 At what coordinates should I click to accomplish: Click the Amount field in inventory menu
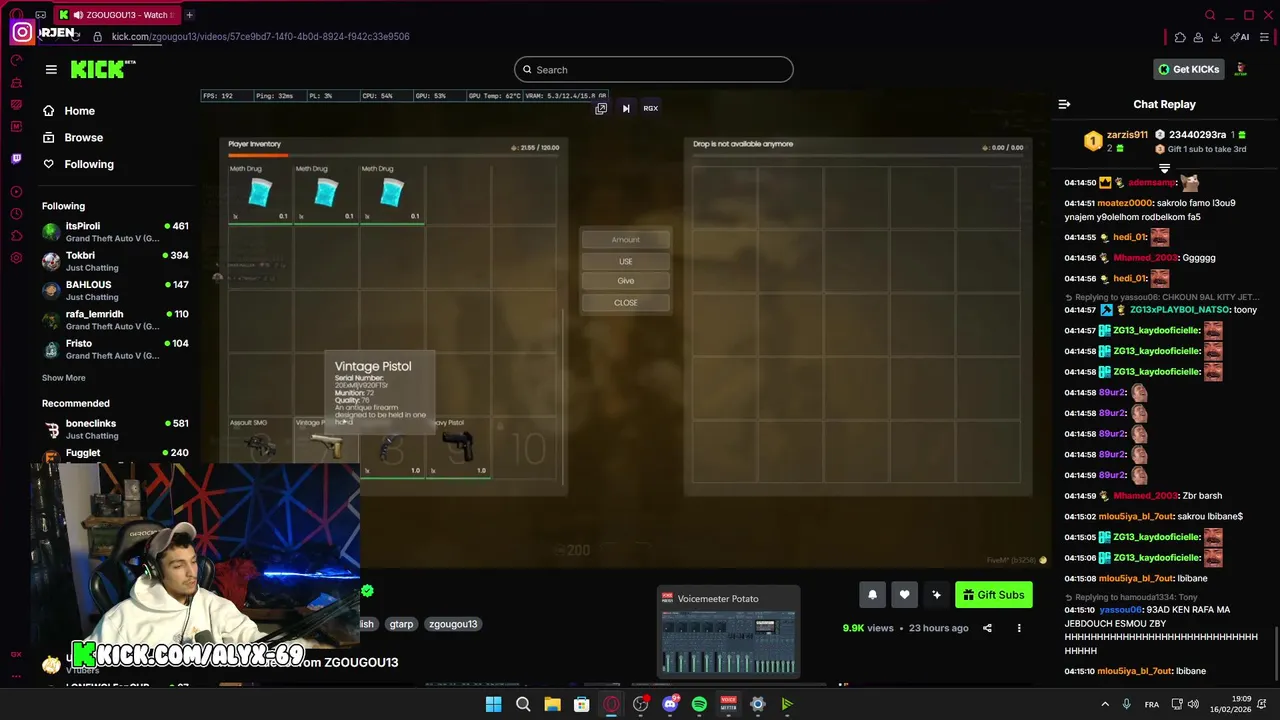click(x=626, y=239)
